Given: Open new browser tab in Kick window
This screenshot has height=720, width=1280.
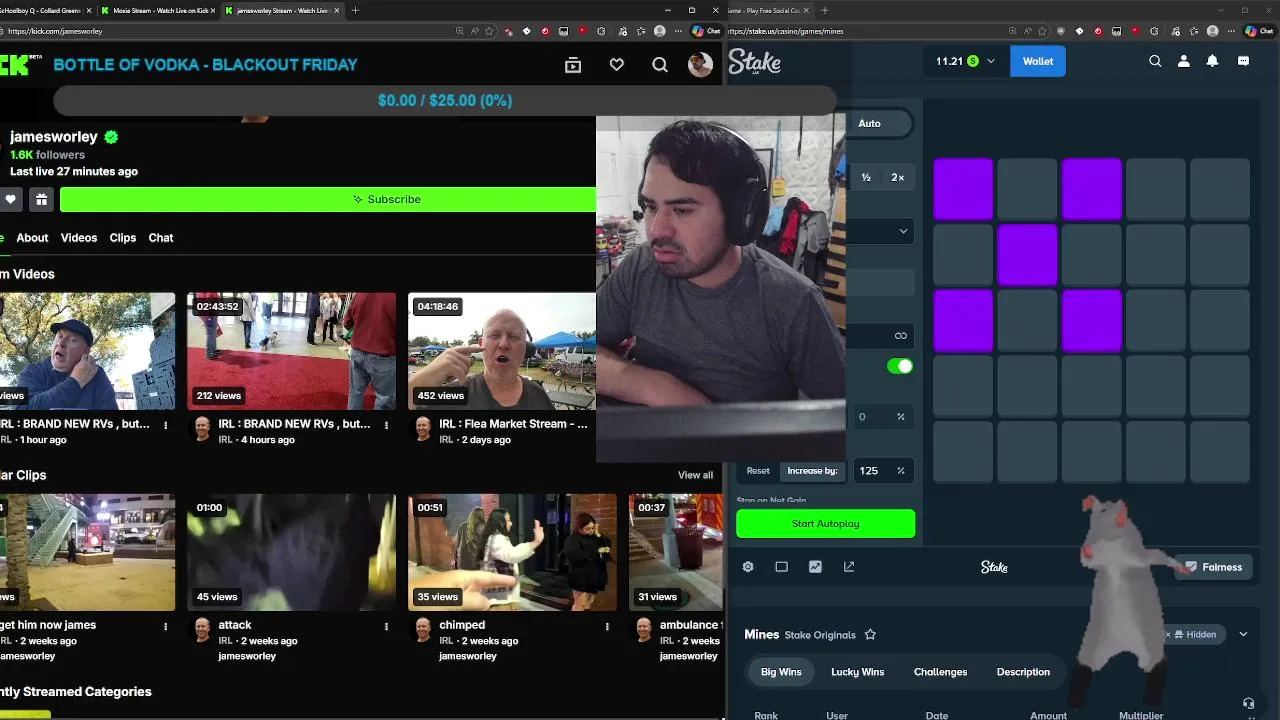Looking at the screenshot, I should [x=355, y=10].
